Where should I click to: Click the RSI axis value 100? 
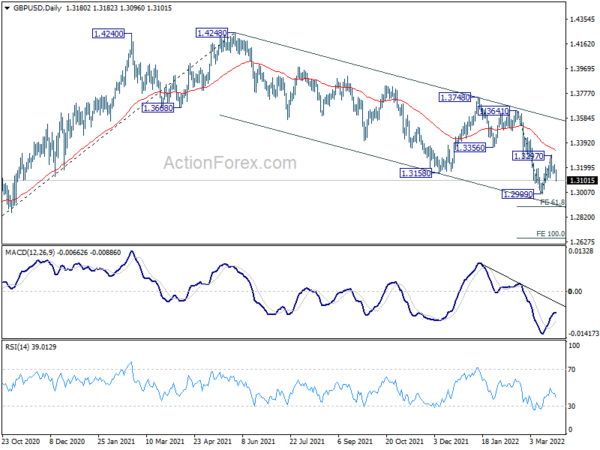point(574,346)
